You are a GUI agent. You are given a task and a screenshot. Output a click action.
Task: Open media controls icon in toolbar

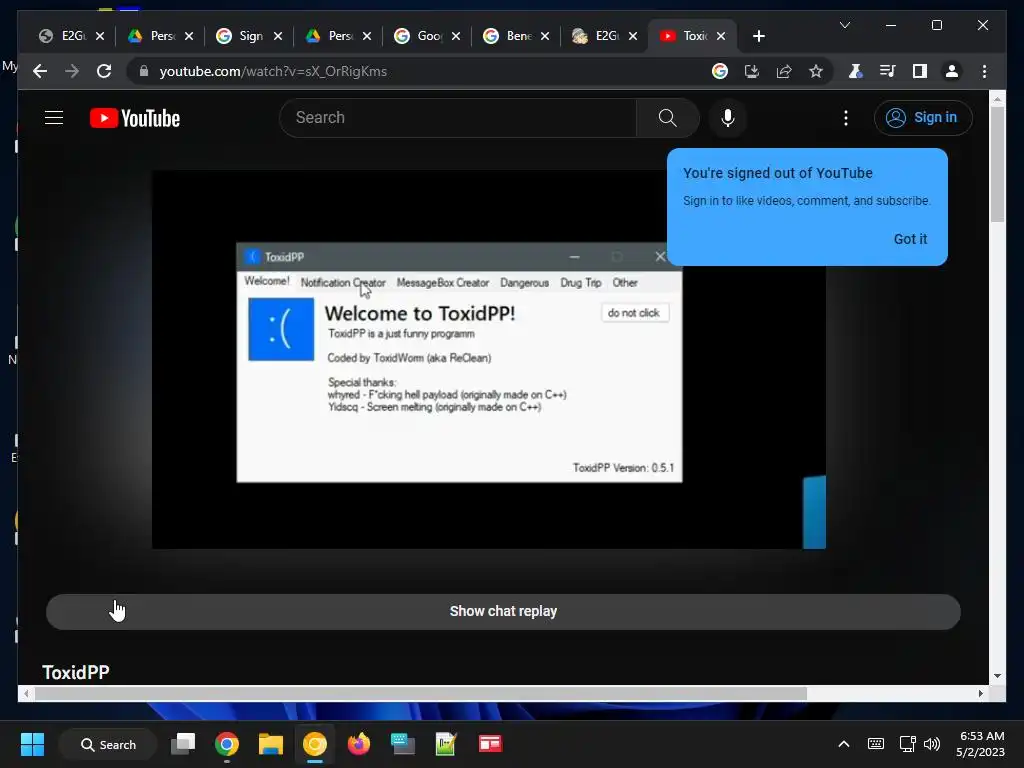[x=887, y=71]
